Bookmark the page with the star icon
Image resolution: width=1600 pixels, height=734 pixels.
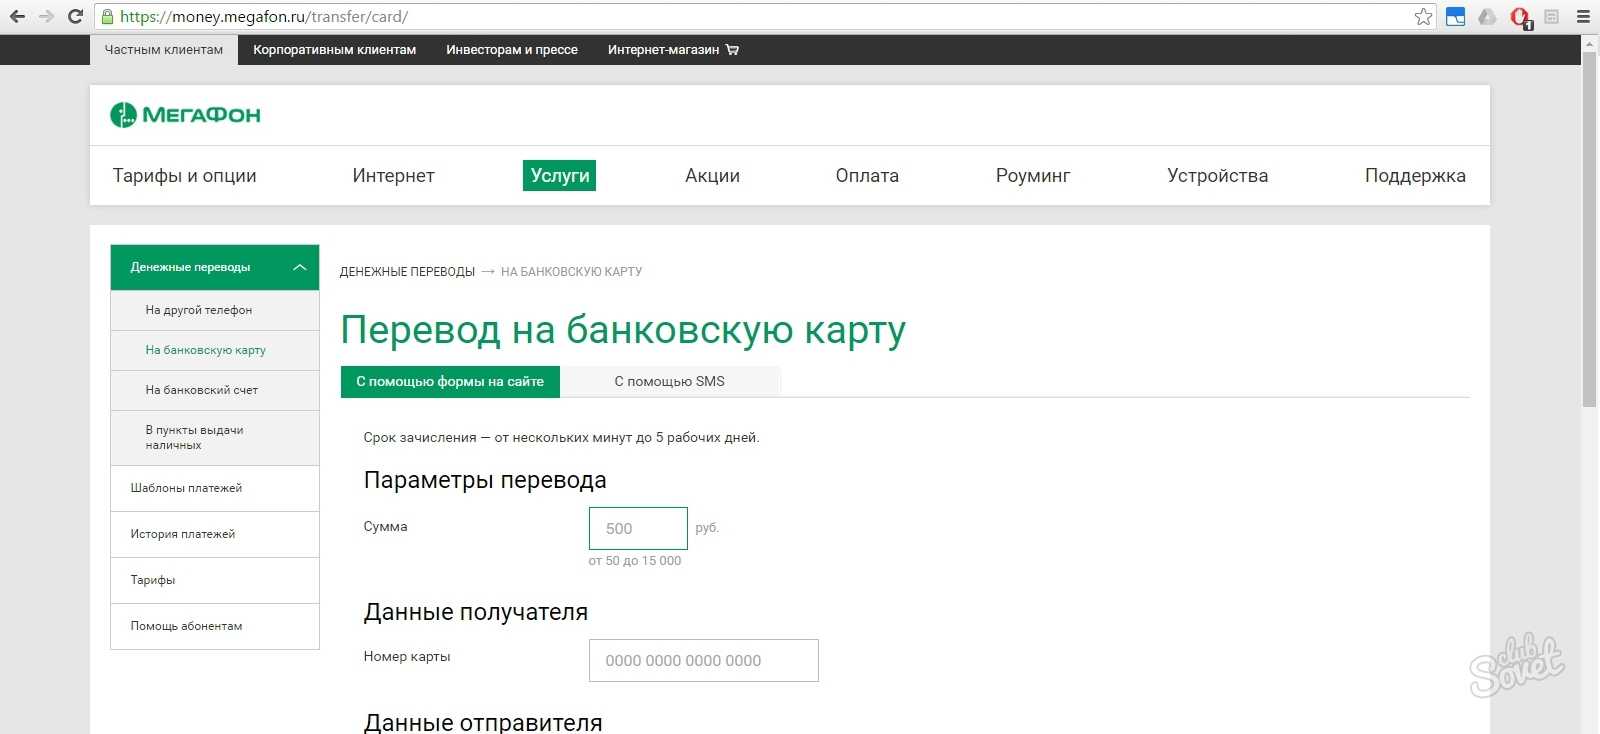1423,16
